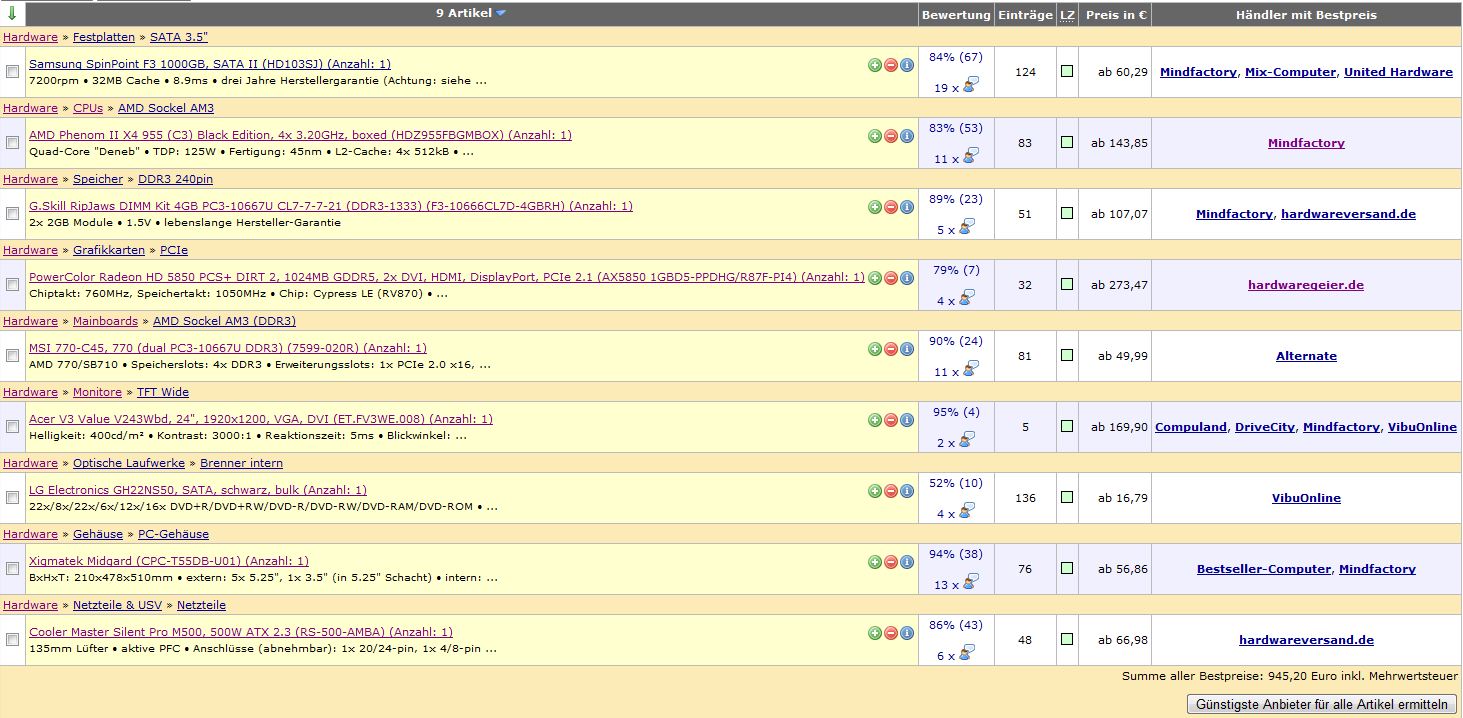The height and width of the screenshot is (718, 1463).
Task: Increase quantity of Samsung SpinPoint F3 with plus icon
Action: [x=875, y=65]
